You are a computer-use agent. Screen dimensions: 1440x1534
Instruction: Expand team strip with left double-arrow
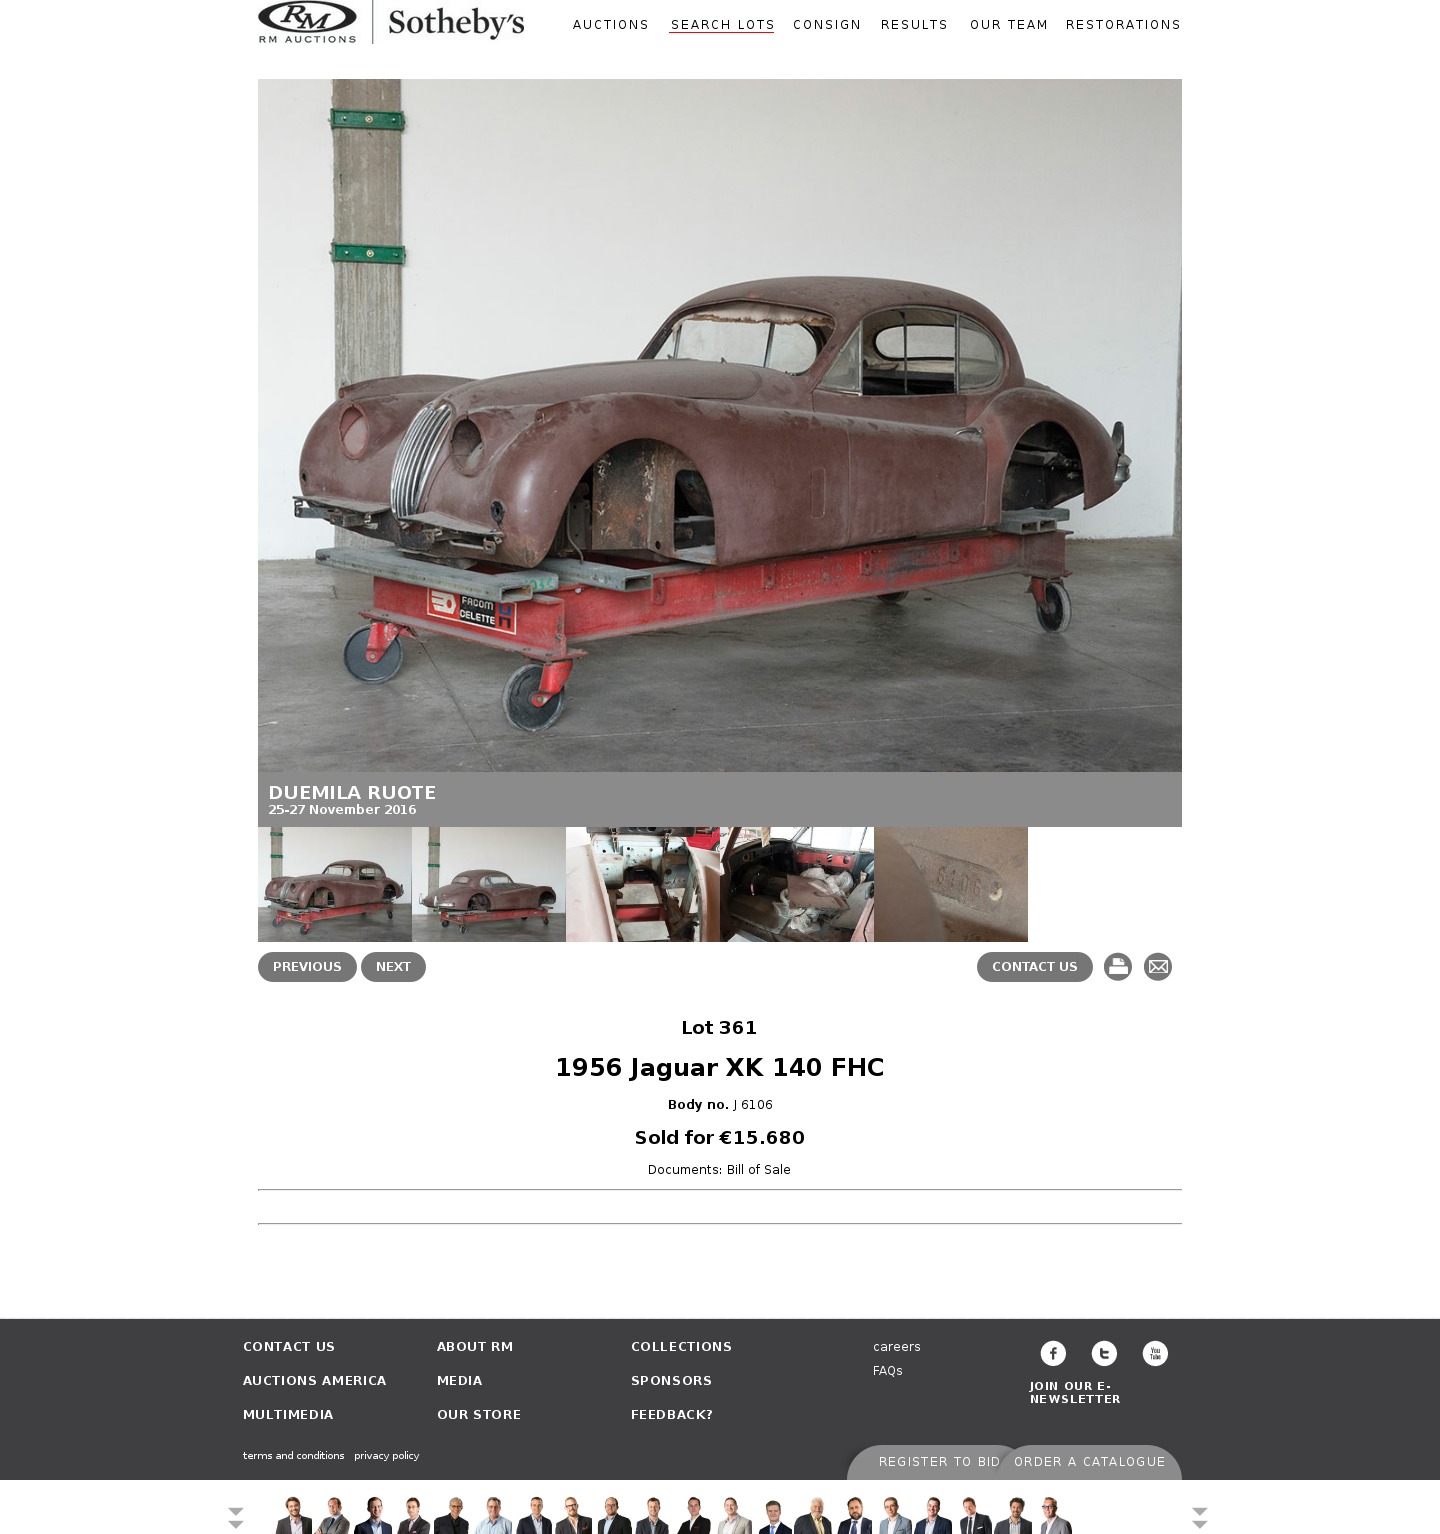236,1517
